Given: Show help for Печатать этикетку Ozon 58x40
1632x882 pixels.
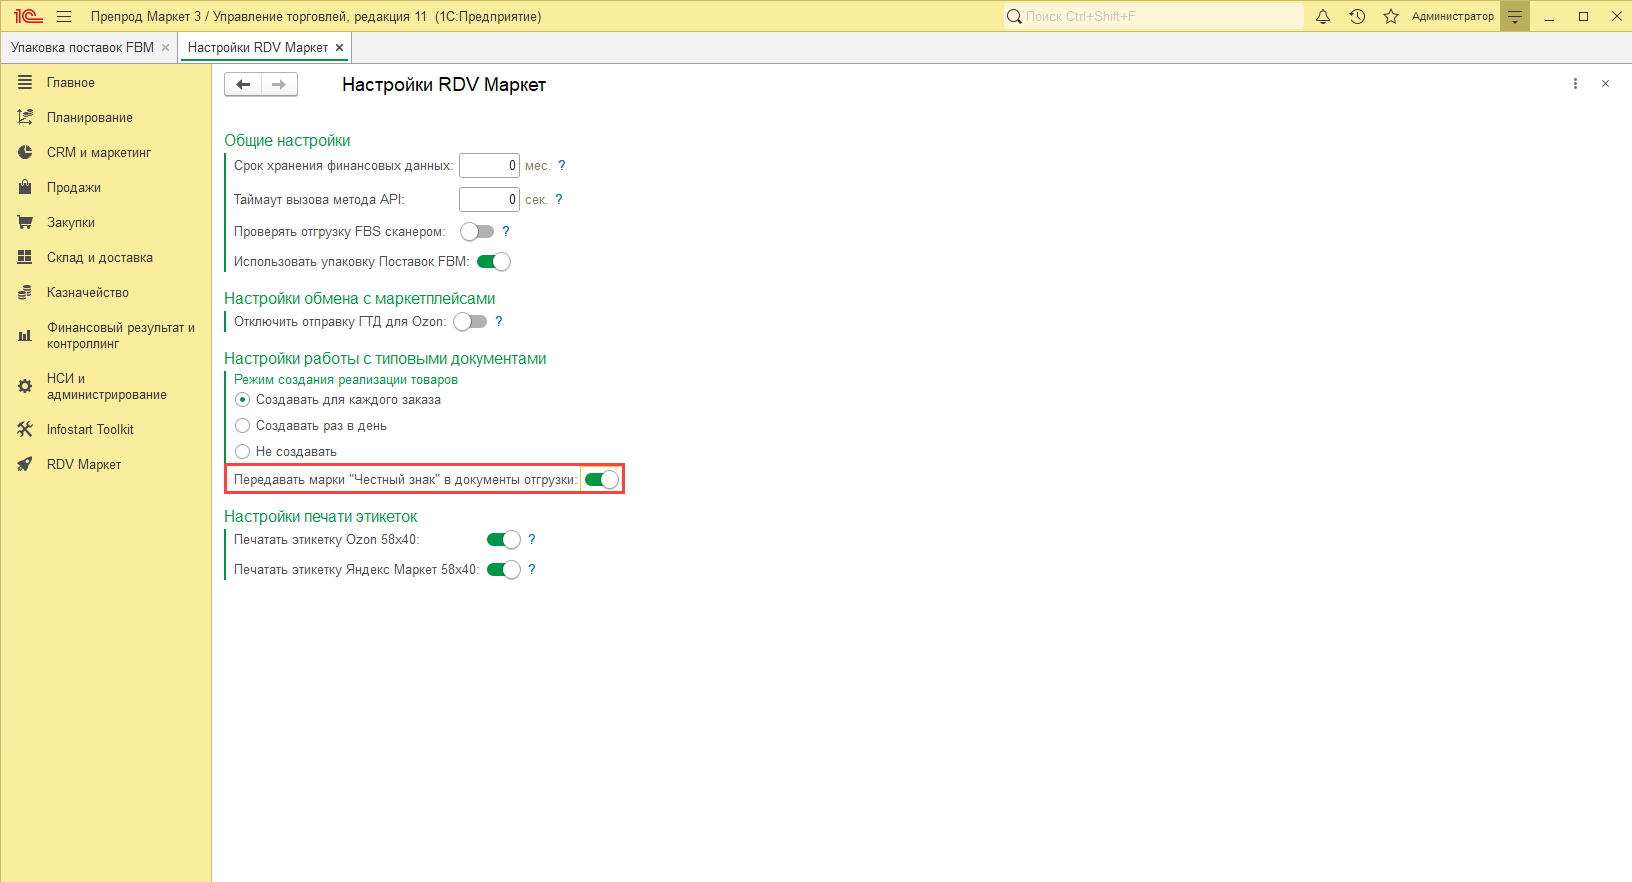Looking at the screenshot, I should pos(532,539).
